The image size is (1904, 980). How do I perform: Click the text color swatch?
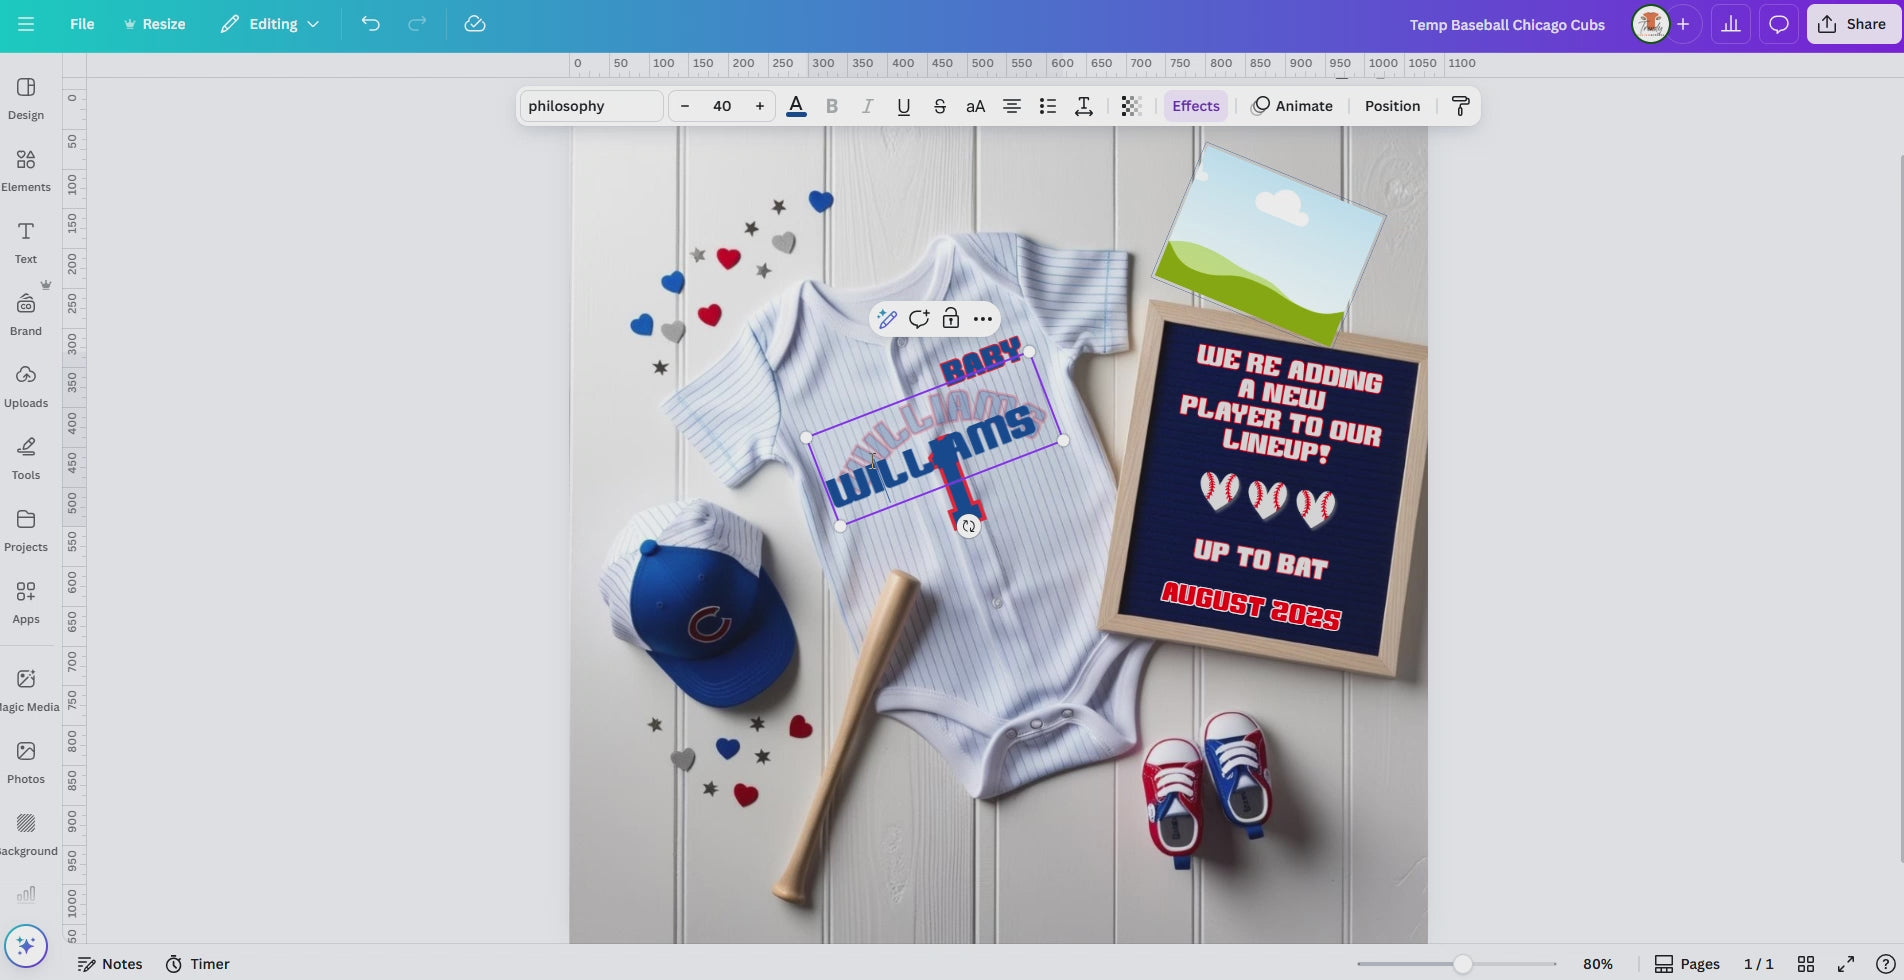point(796,106)
